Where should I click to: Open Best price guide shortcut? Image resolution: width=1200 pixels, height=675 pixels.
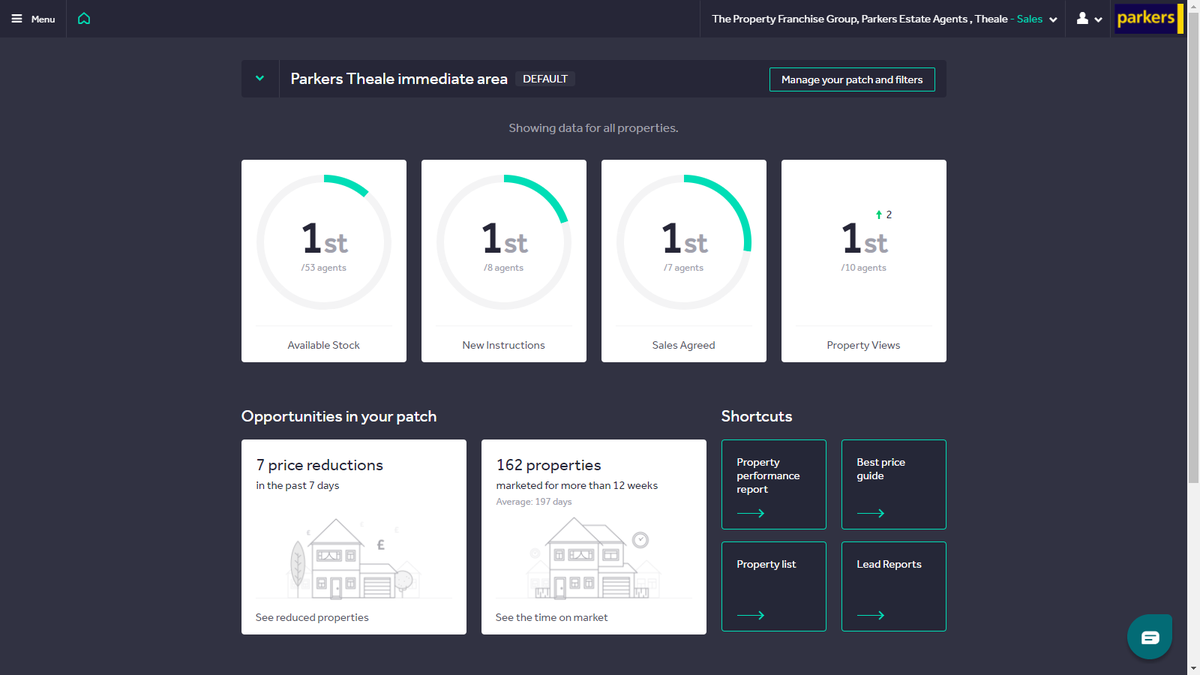(x=894, y=485)
